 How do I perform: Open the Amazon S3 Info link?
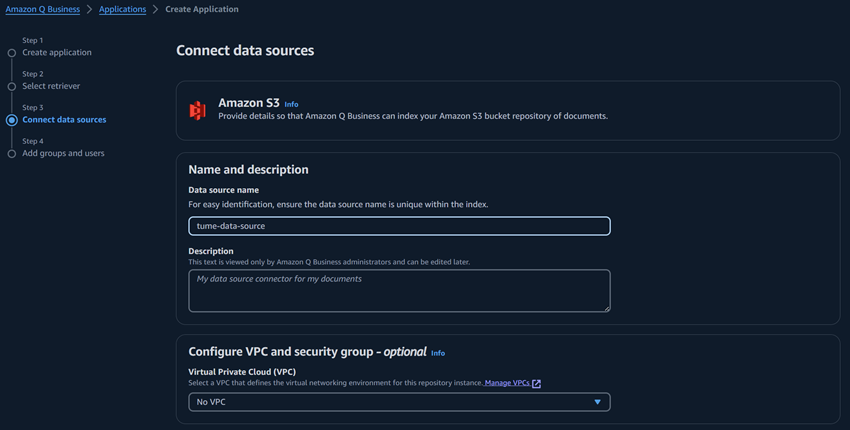tap(291, 104)
